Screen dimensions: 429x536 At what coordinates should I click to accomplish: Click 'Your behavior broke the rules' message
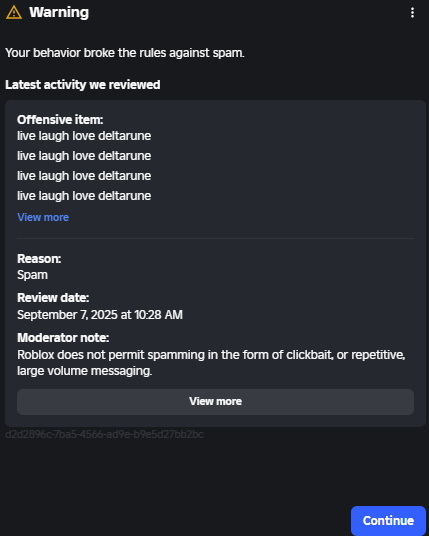click(x=125, y=53)
